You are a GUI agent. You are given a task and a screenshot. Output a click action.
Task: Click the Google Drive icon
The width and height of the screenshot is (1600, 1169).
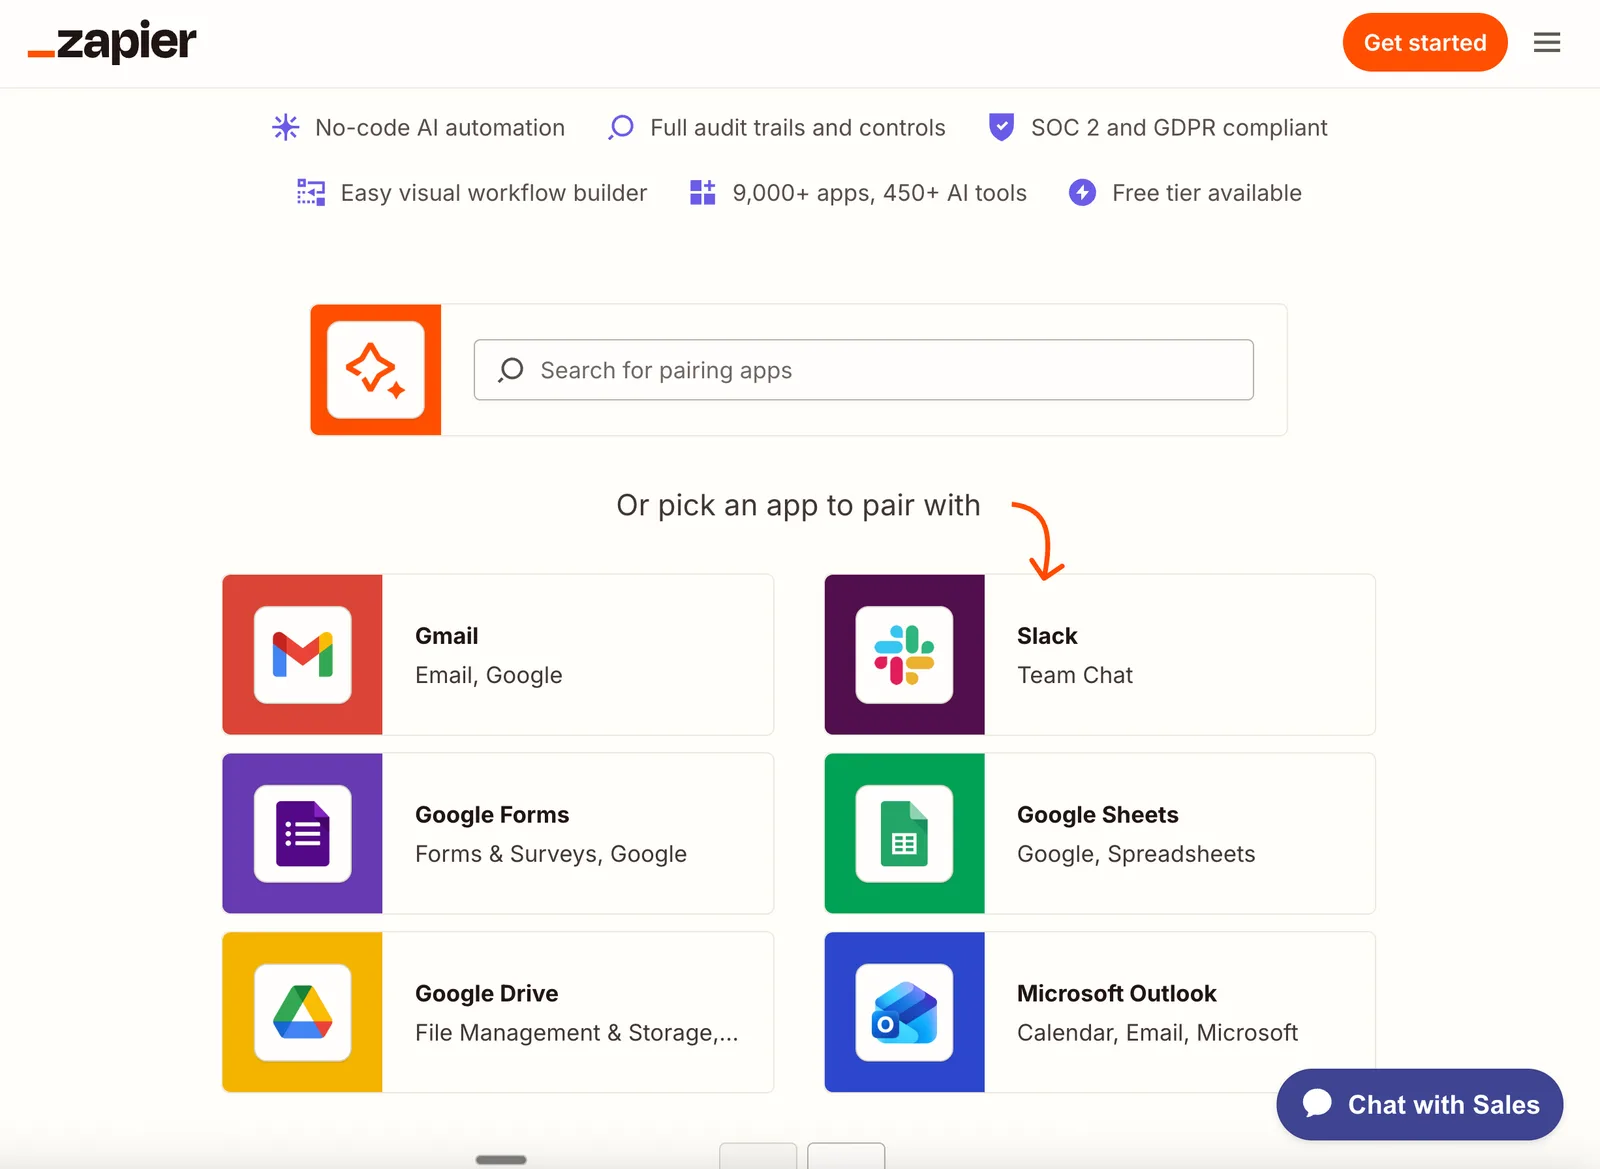point(302,1012)
